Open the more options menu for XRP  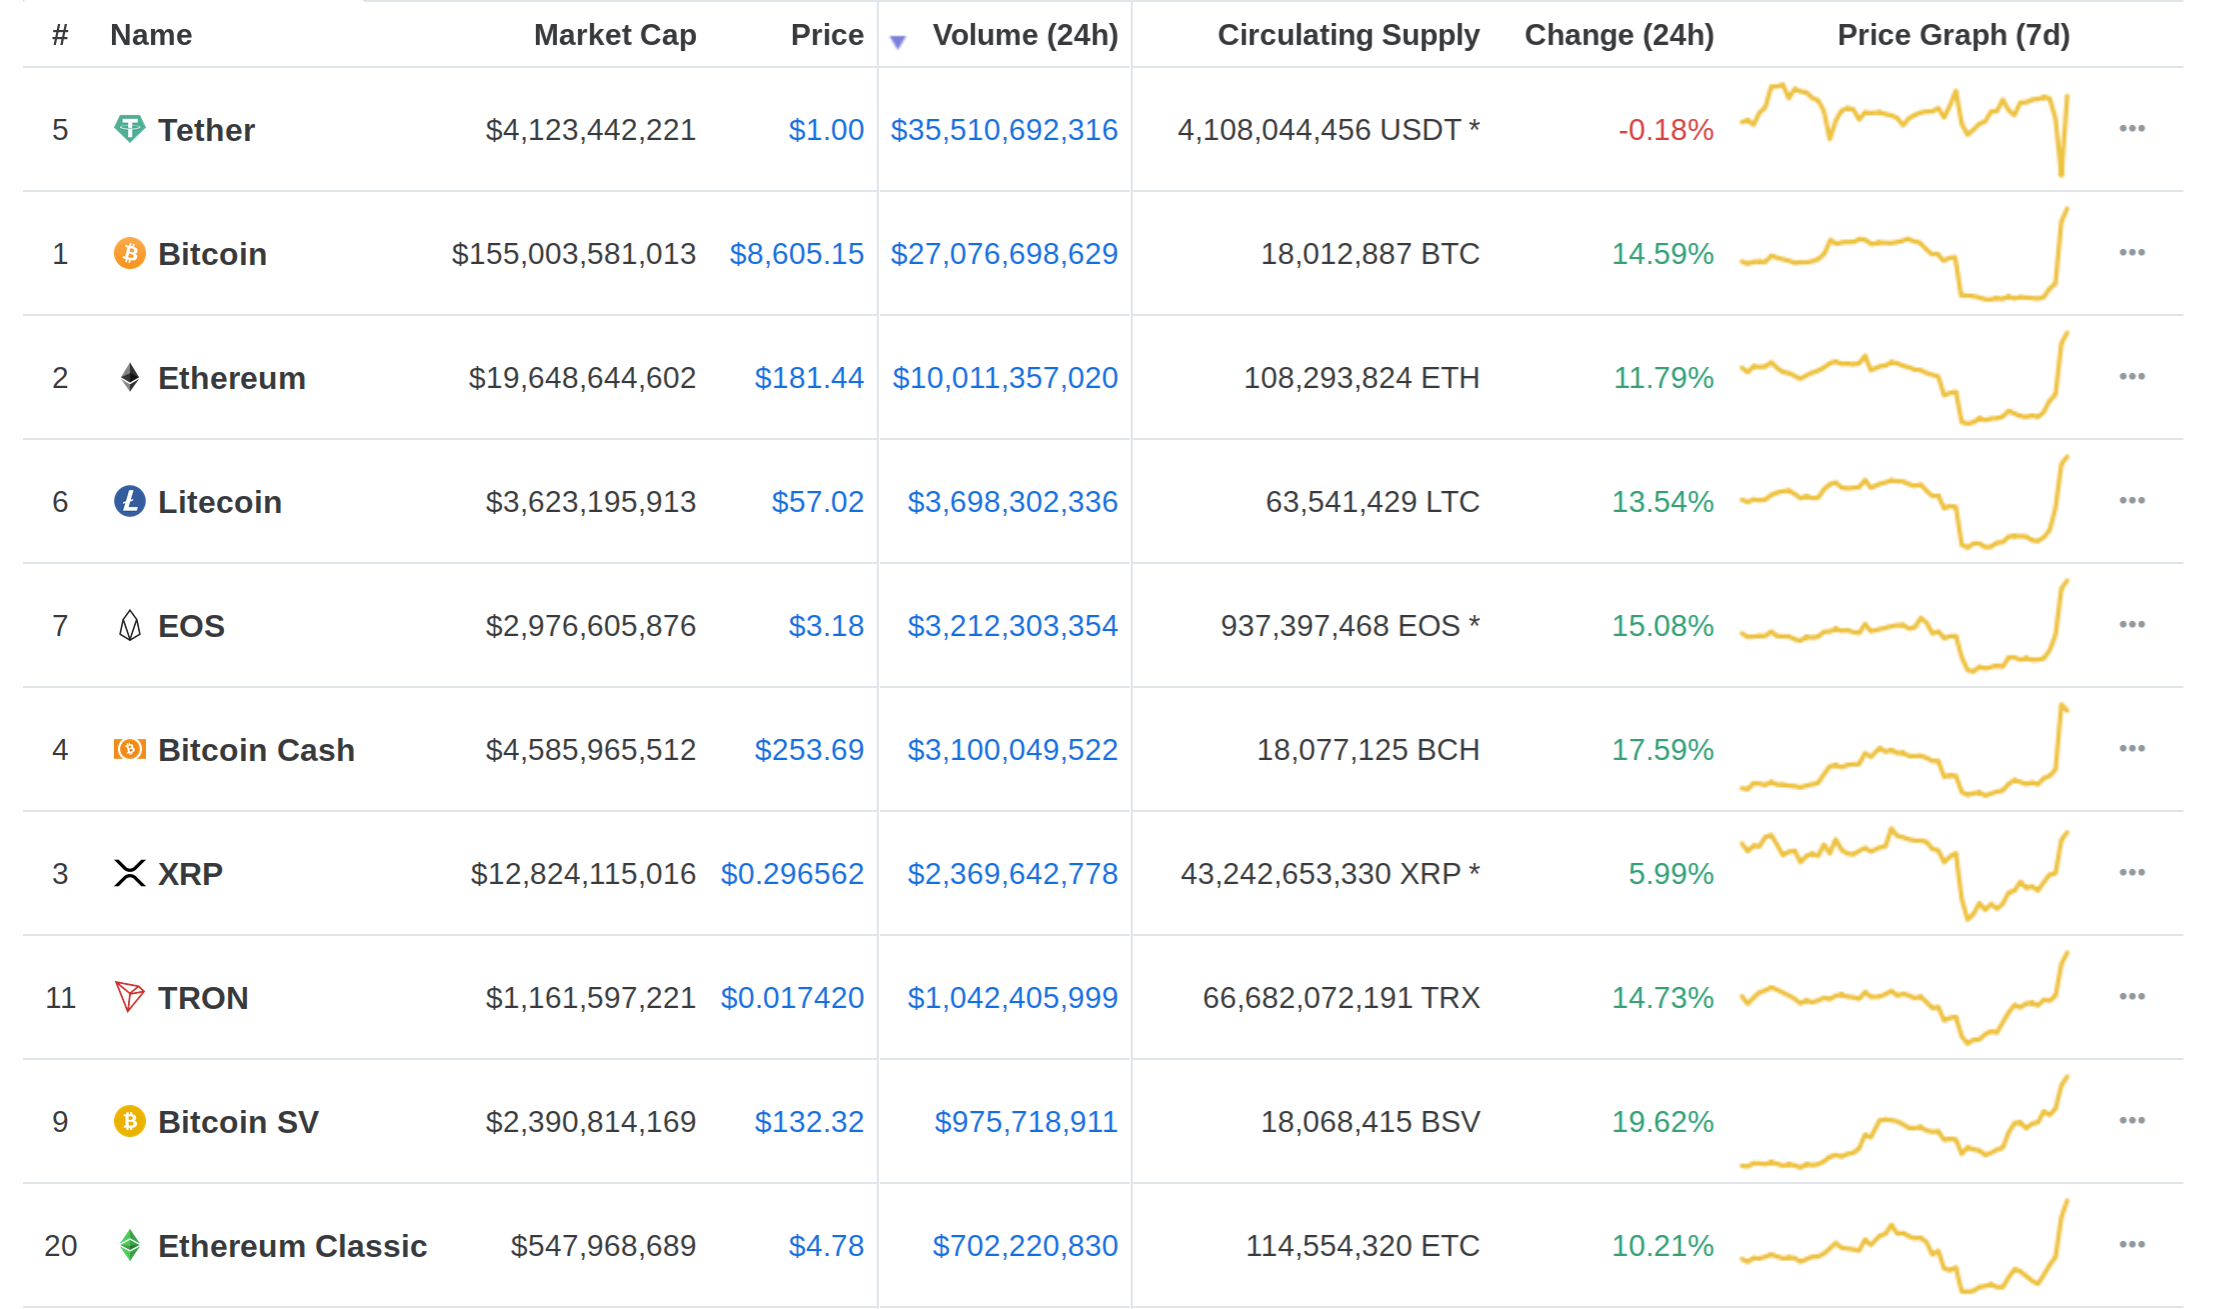(2132, 872)
